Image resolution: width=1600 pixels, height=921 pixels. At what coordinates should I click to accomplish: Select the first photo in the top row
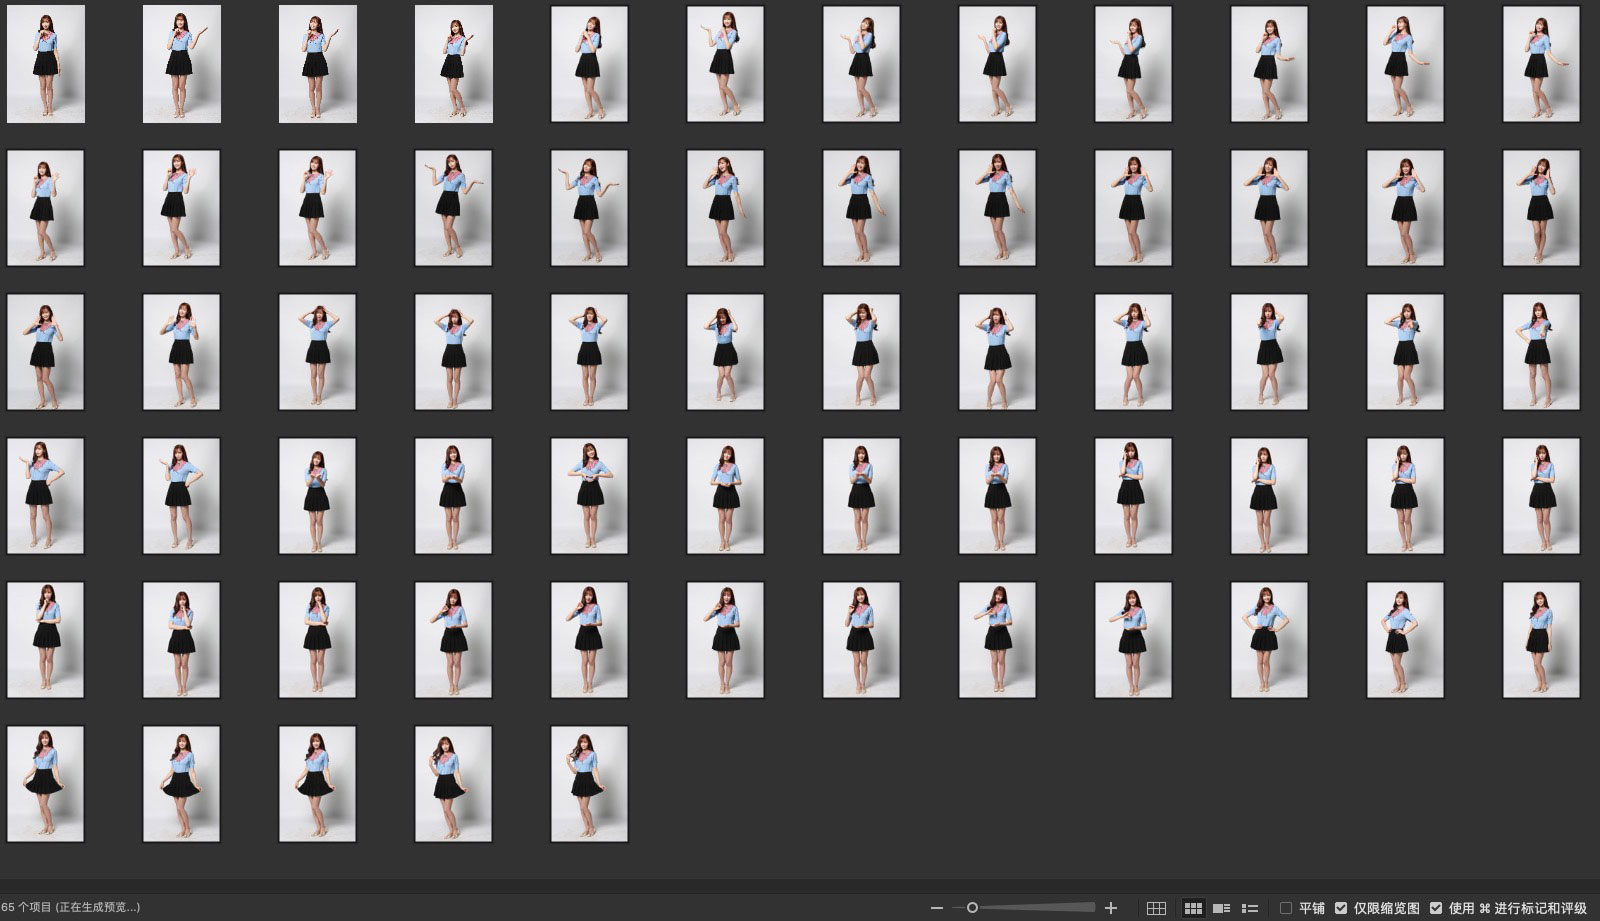[x=46, y=64]
